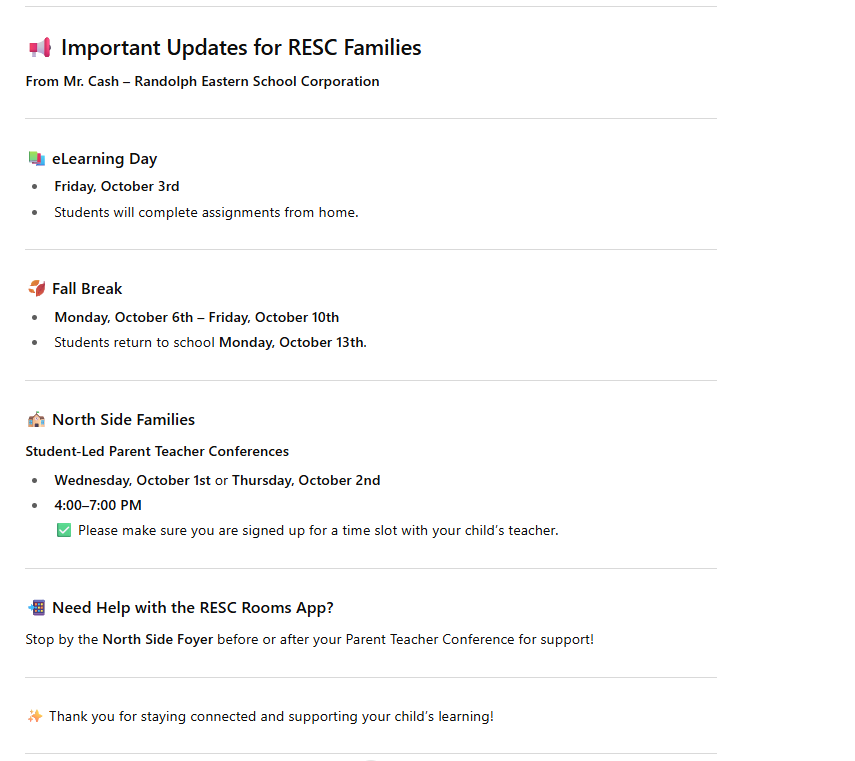Click the fallen leaf emoji beside Fall Break
Viewport: 855px width, 761px height.
tap(37, 288)
